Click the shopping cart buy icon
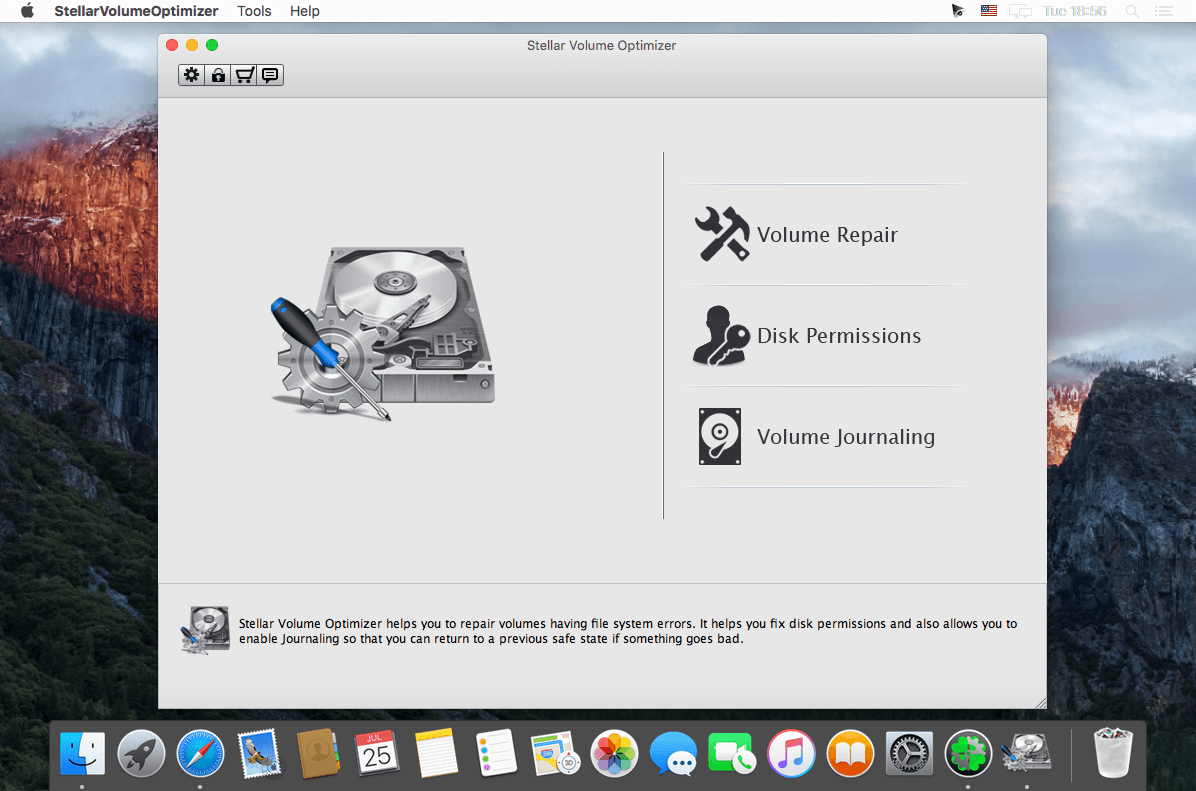Screen dimensions: 1196x791 [244, 75]
